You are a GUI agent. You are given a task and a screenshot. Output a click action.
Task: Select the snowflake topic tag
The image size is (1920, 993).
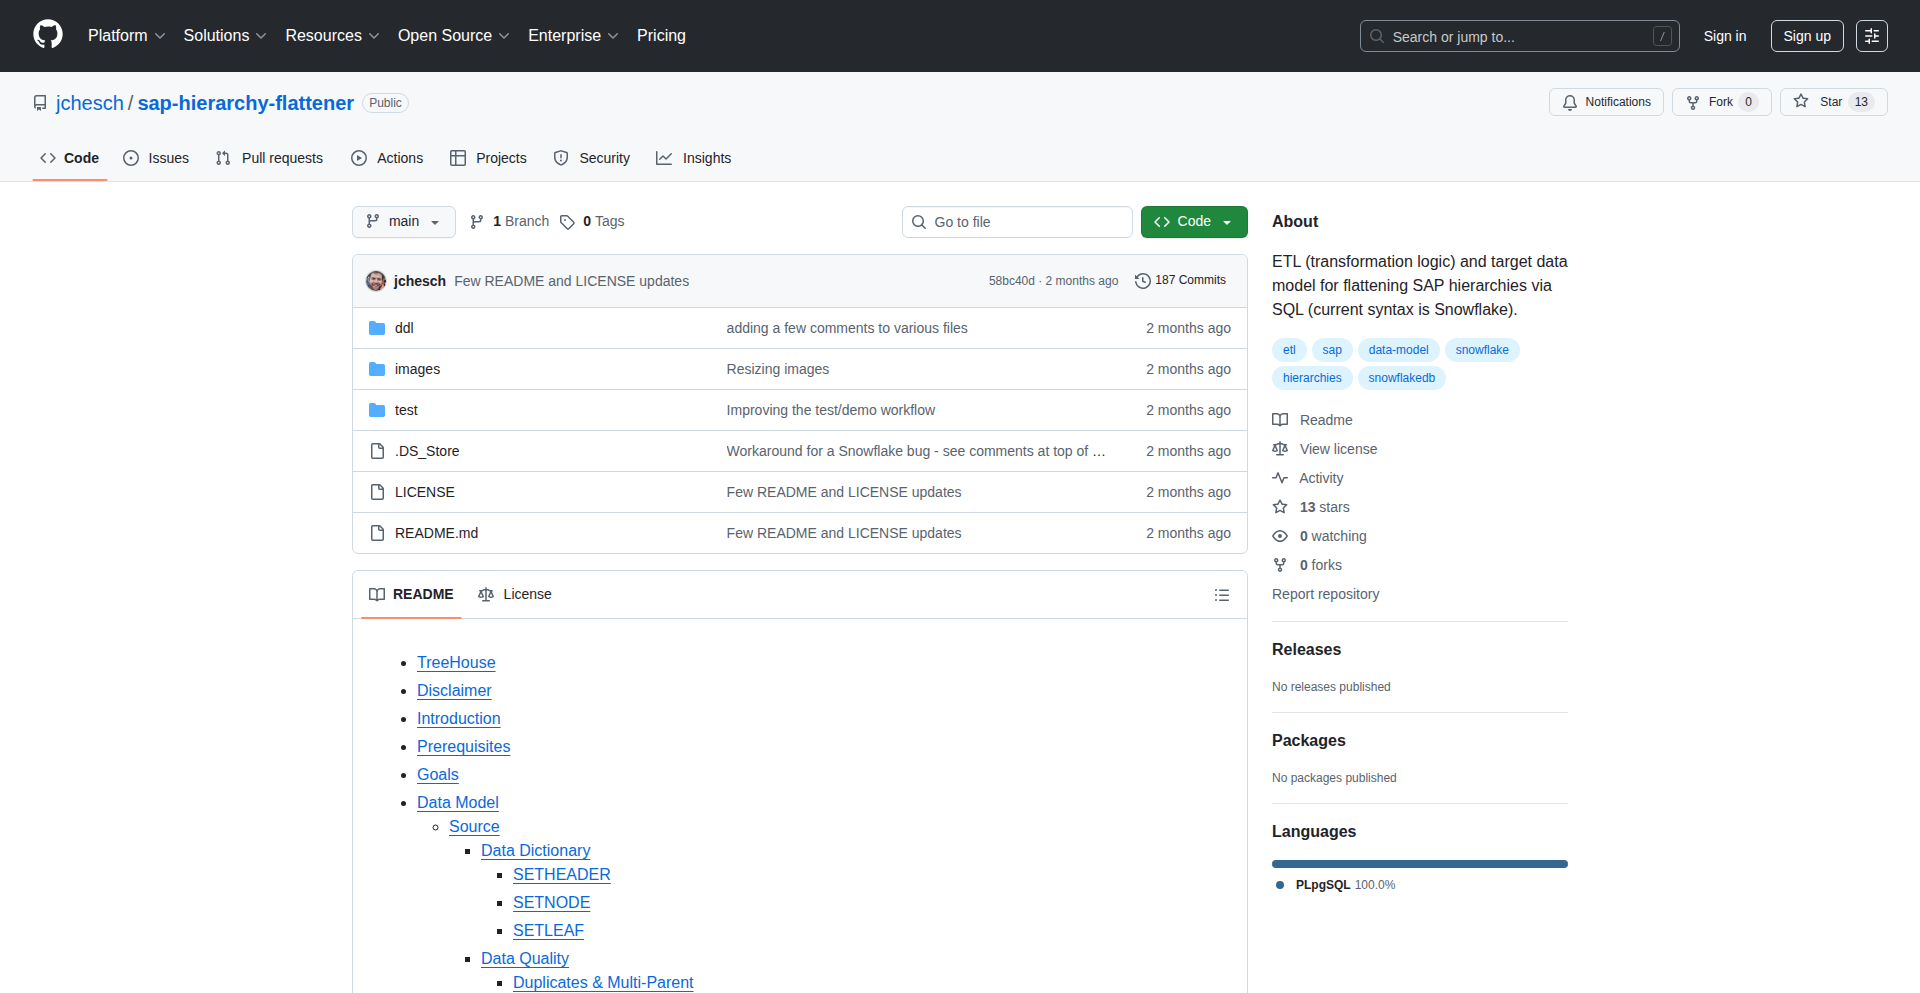(1481, 350)
